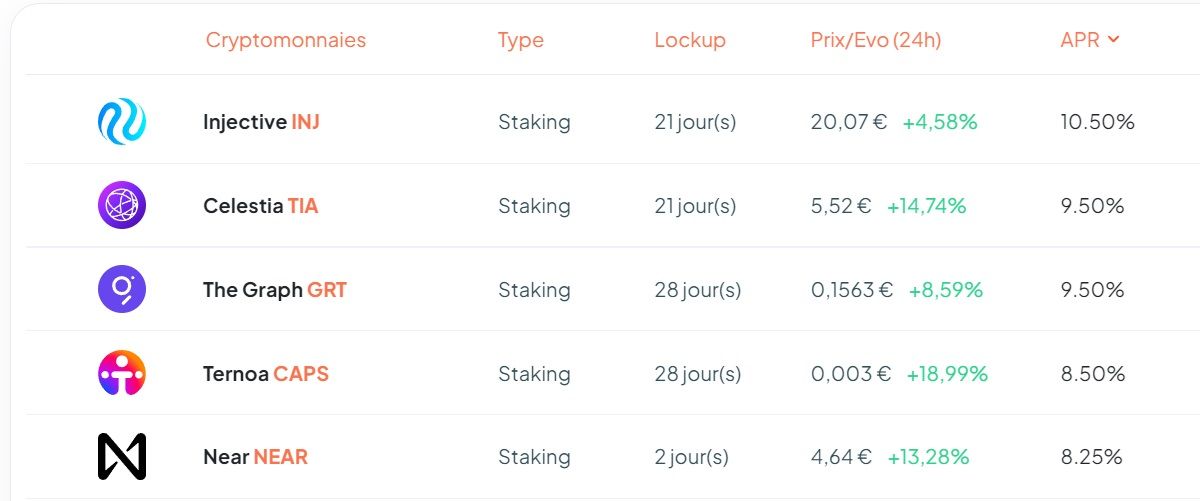1200x501 pixels.
Task: Click Injective's +4,58% price change
Action: [939, 122]
